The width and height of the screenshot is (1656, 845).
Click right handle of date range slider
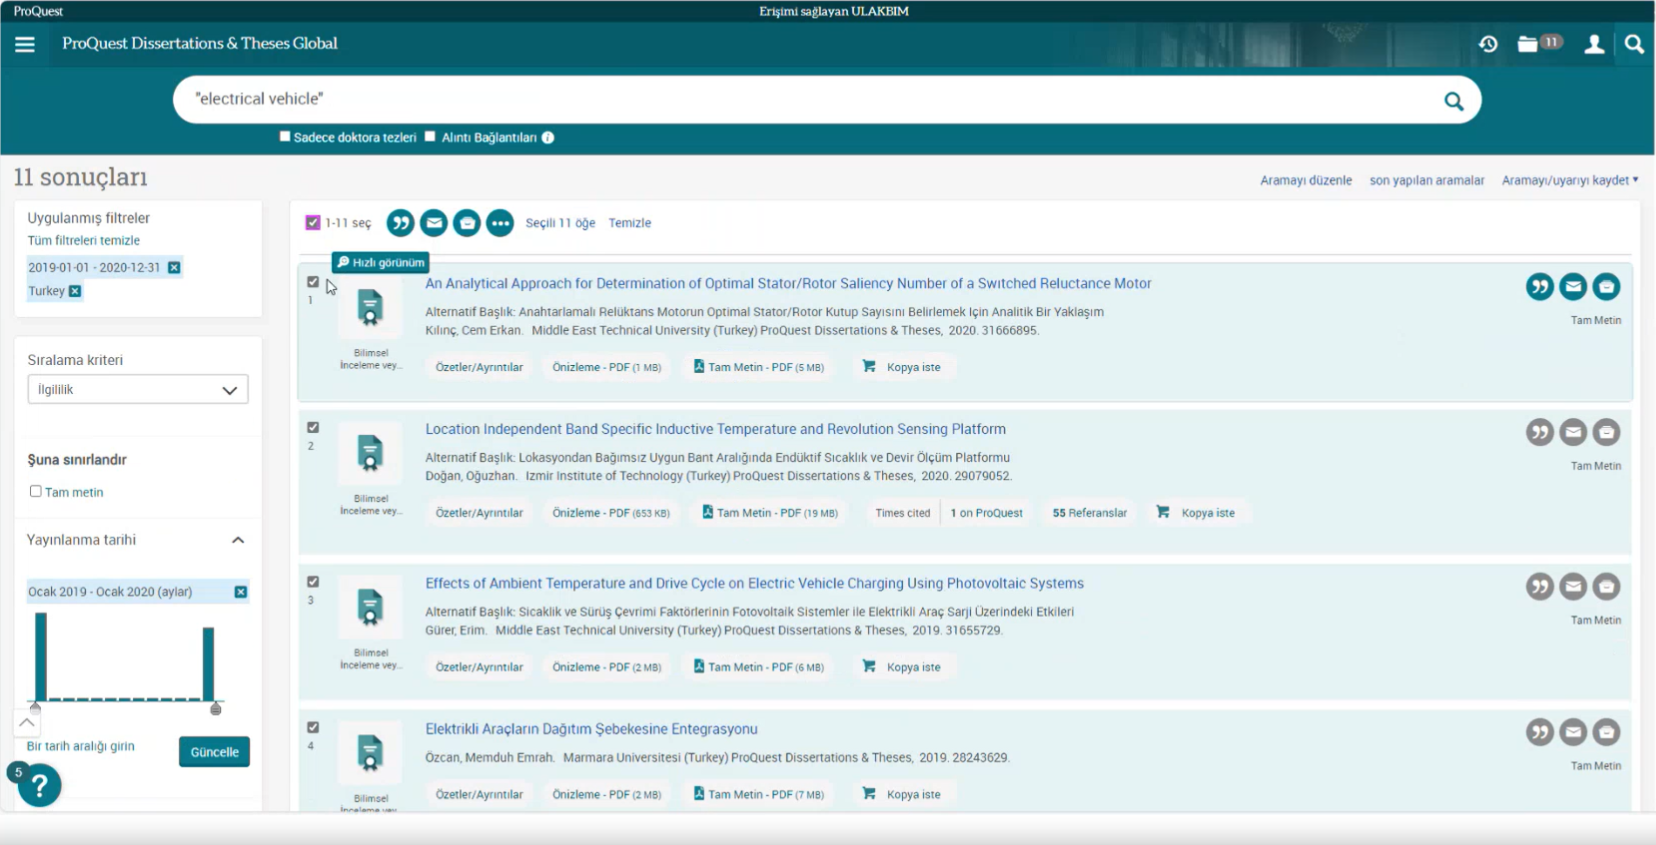click(215, 709)
